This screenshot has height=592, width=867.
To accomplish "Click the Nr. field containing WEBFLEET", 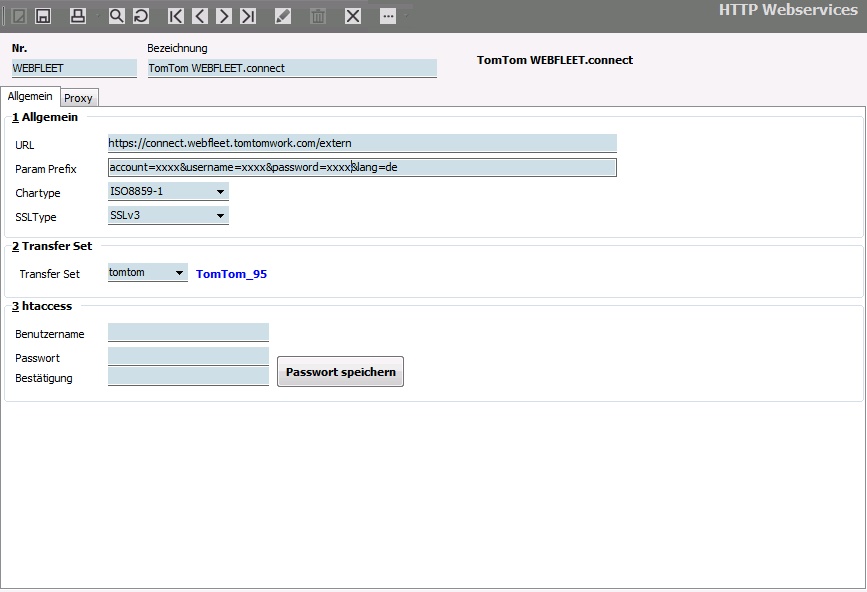I will (x=74, y=68).
